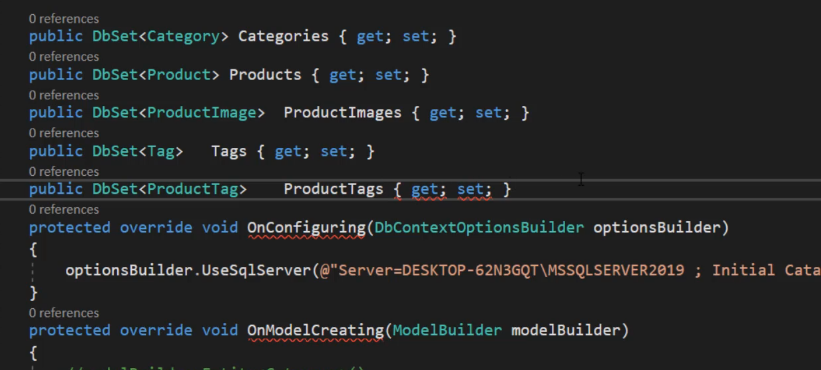Viewport: 821px width, 370px height.
Task: Click the Category type inside DbSet
Action: pyautogui.click(x=183, y=37)
